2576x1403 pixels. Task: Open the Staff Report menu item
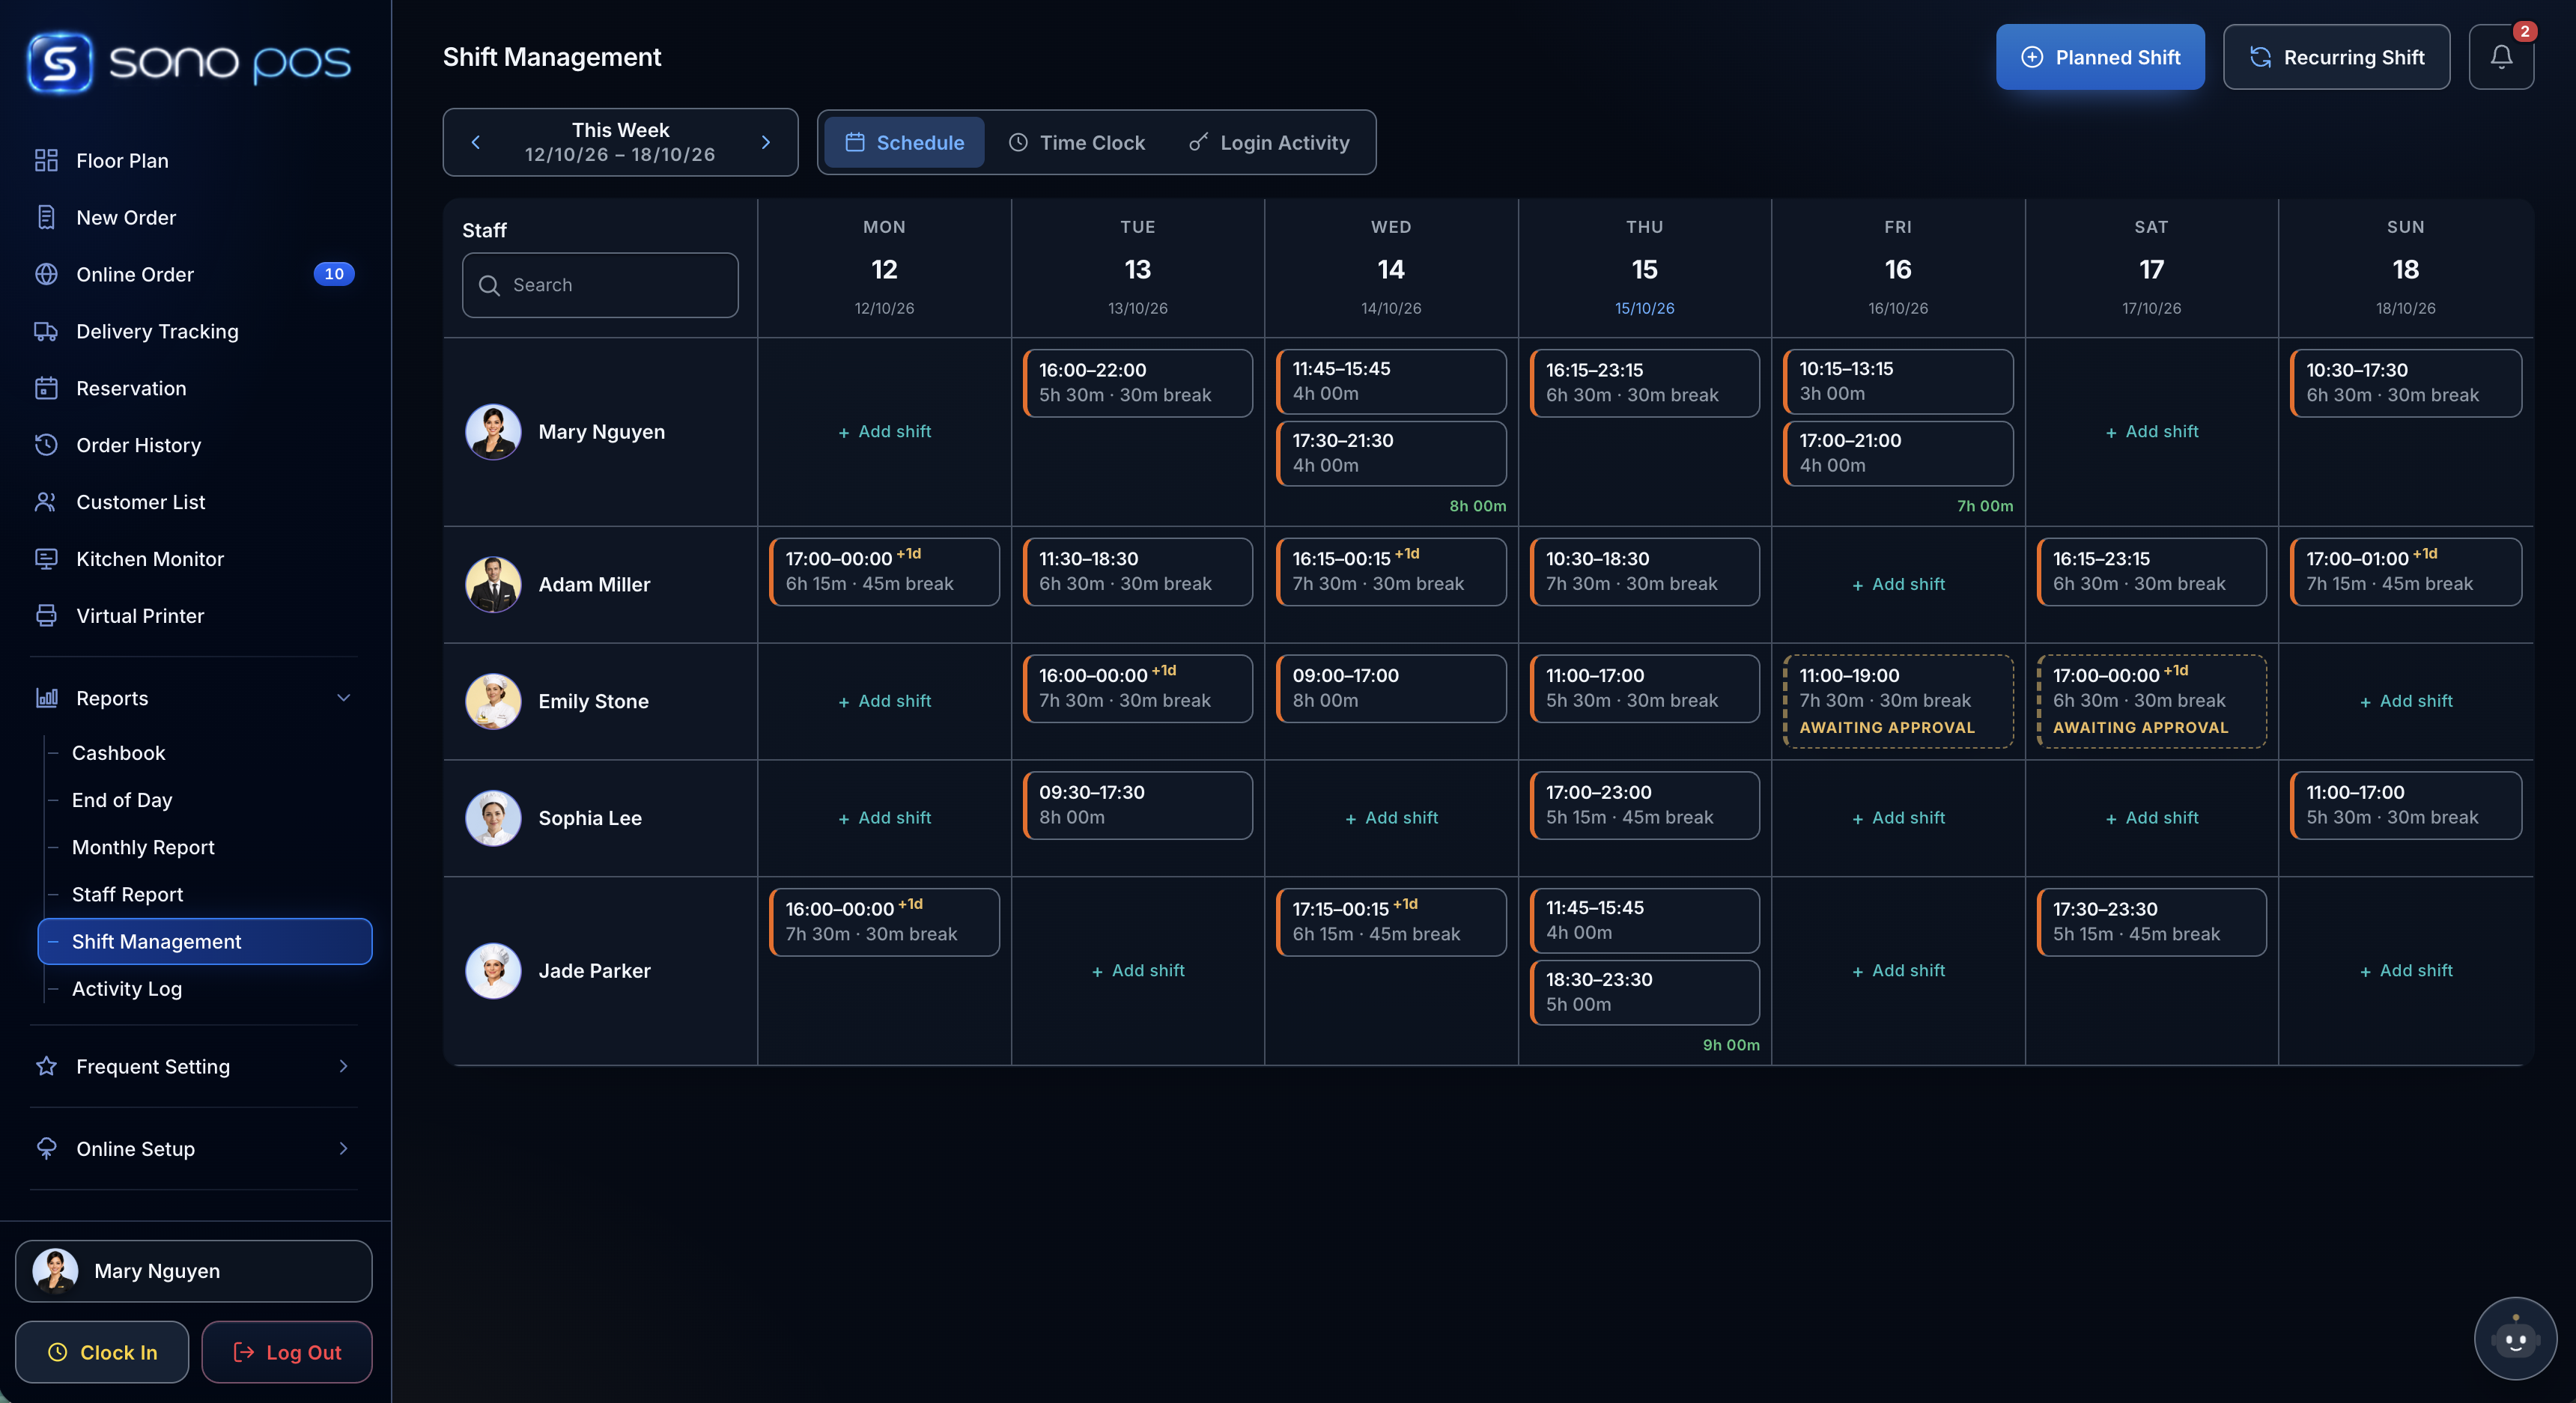pos(127,894)
